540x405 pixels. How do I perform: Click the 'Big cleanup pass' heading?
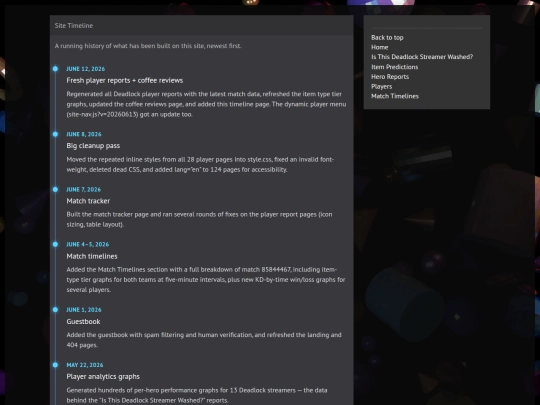click(93, 146)
